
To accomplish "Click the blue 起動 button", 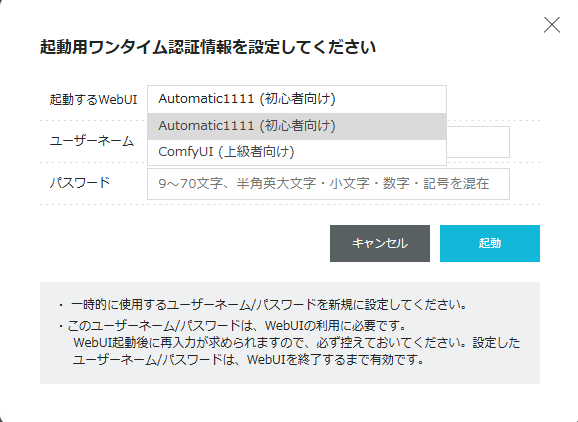I will 490,243.
